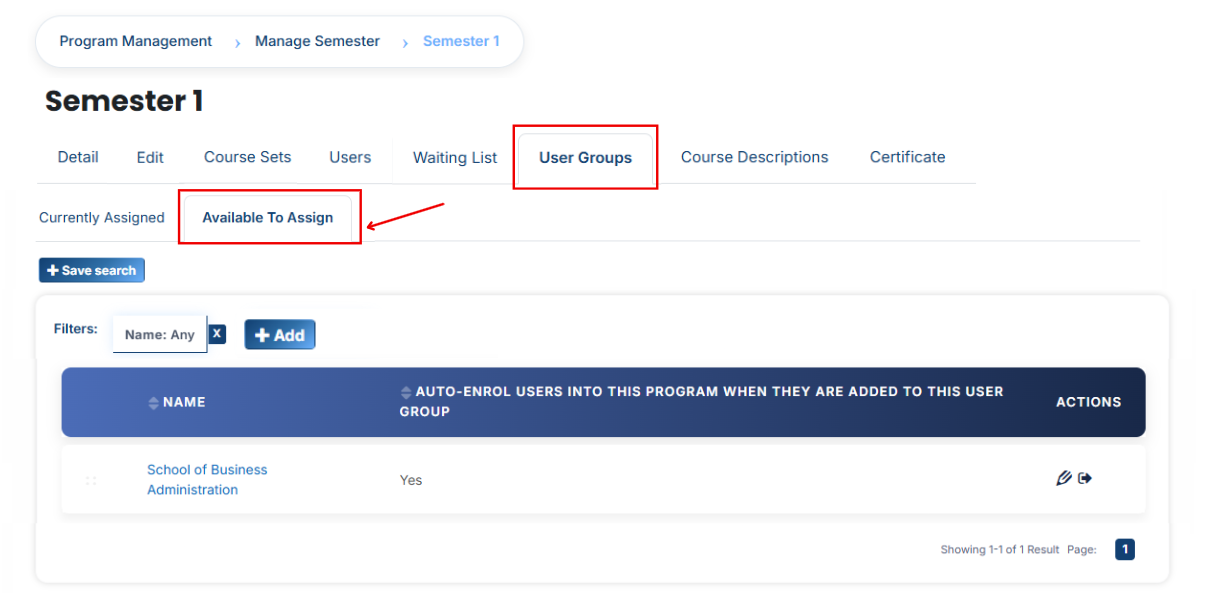Open the Course Descriptions tab
1209x609 pixels.
click(x=755, y=157)
